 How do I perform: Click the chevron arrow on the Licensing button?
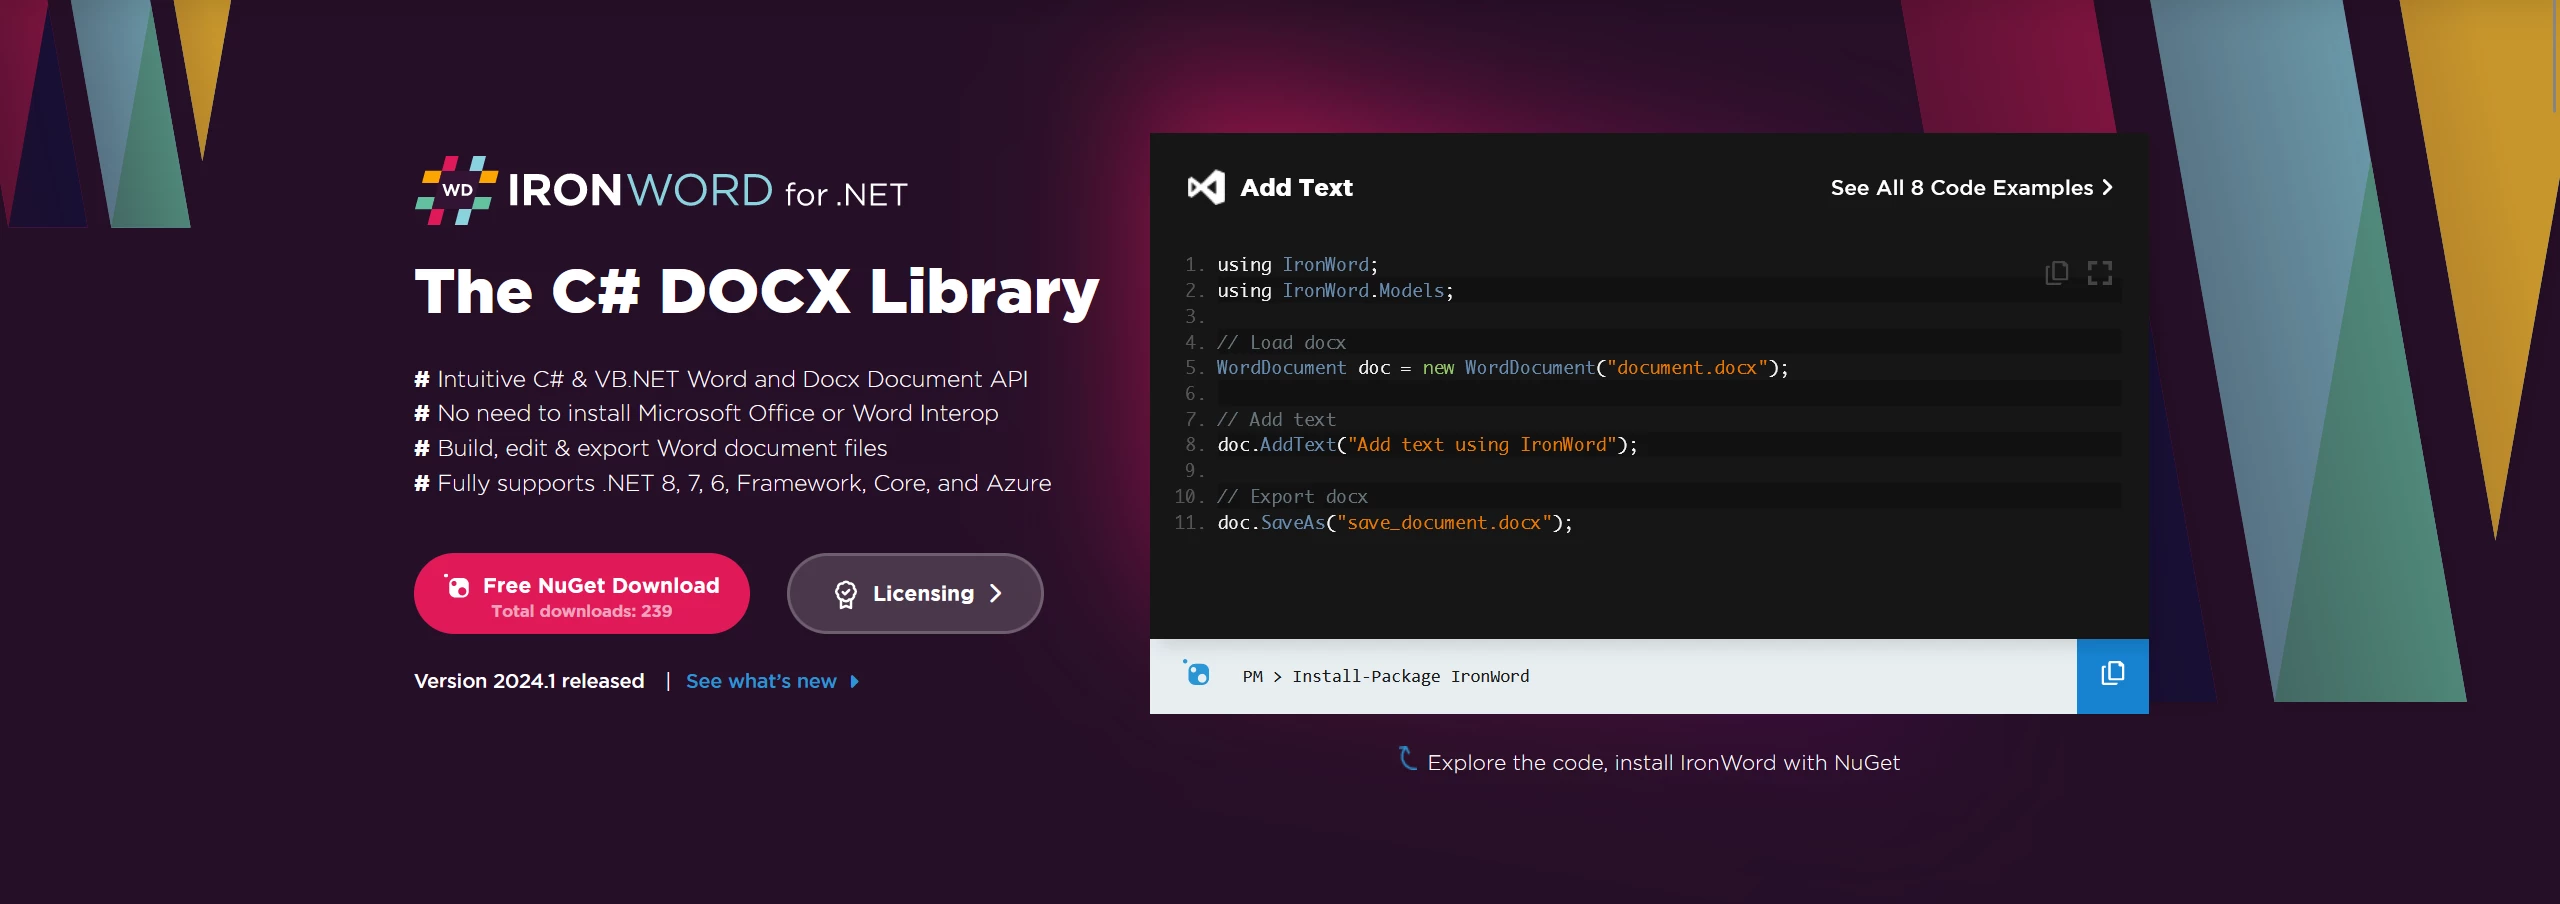pos(996,594)
